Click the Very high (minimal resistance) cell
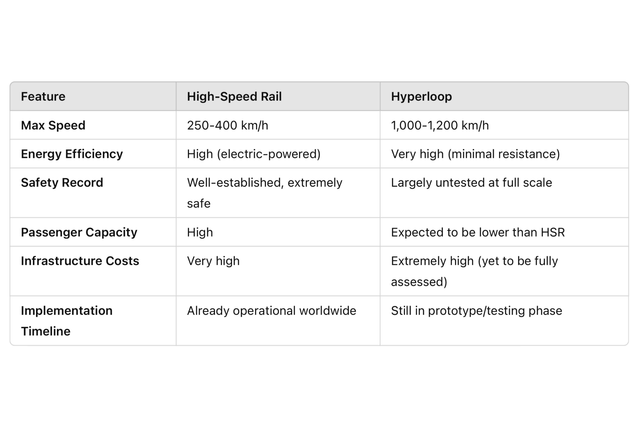This screenshot has width=640, height=427. pyautogui.click(x=475, y=154)
